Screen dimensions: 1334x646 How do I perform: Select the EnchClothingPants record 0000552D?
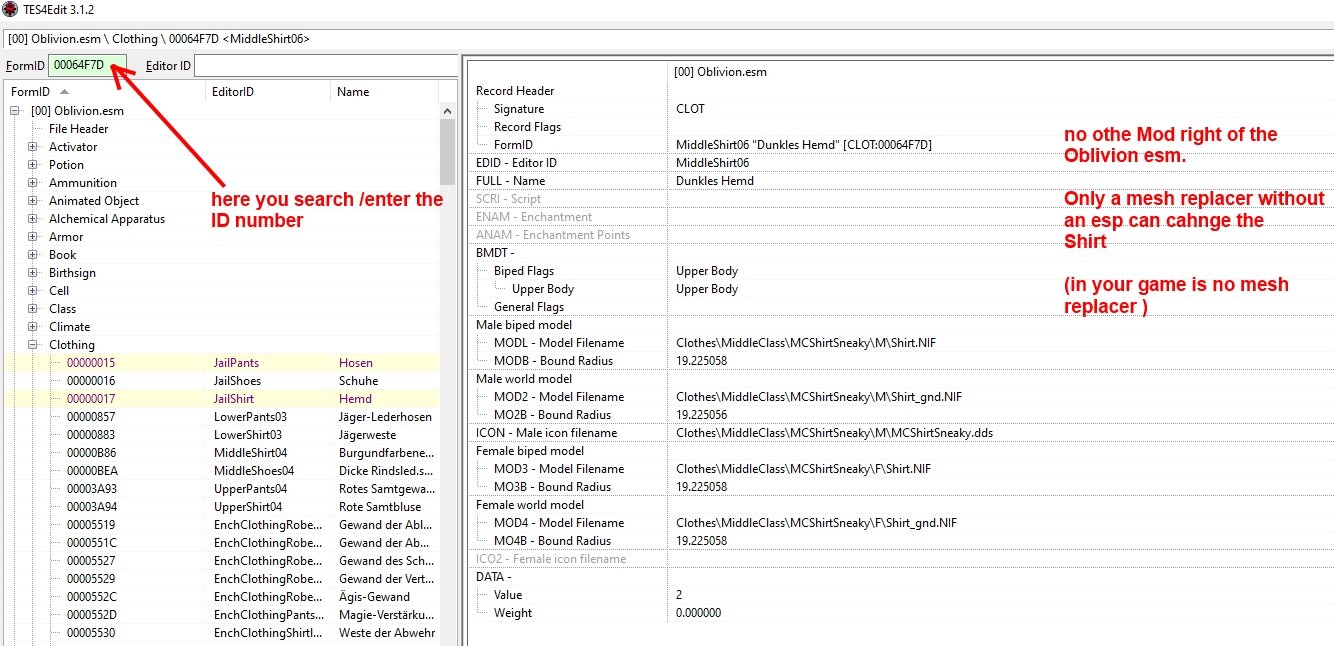[x=222, y=615]
